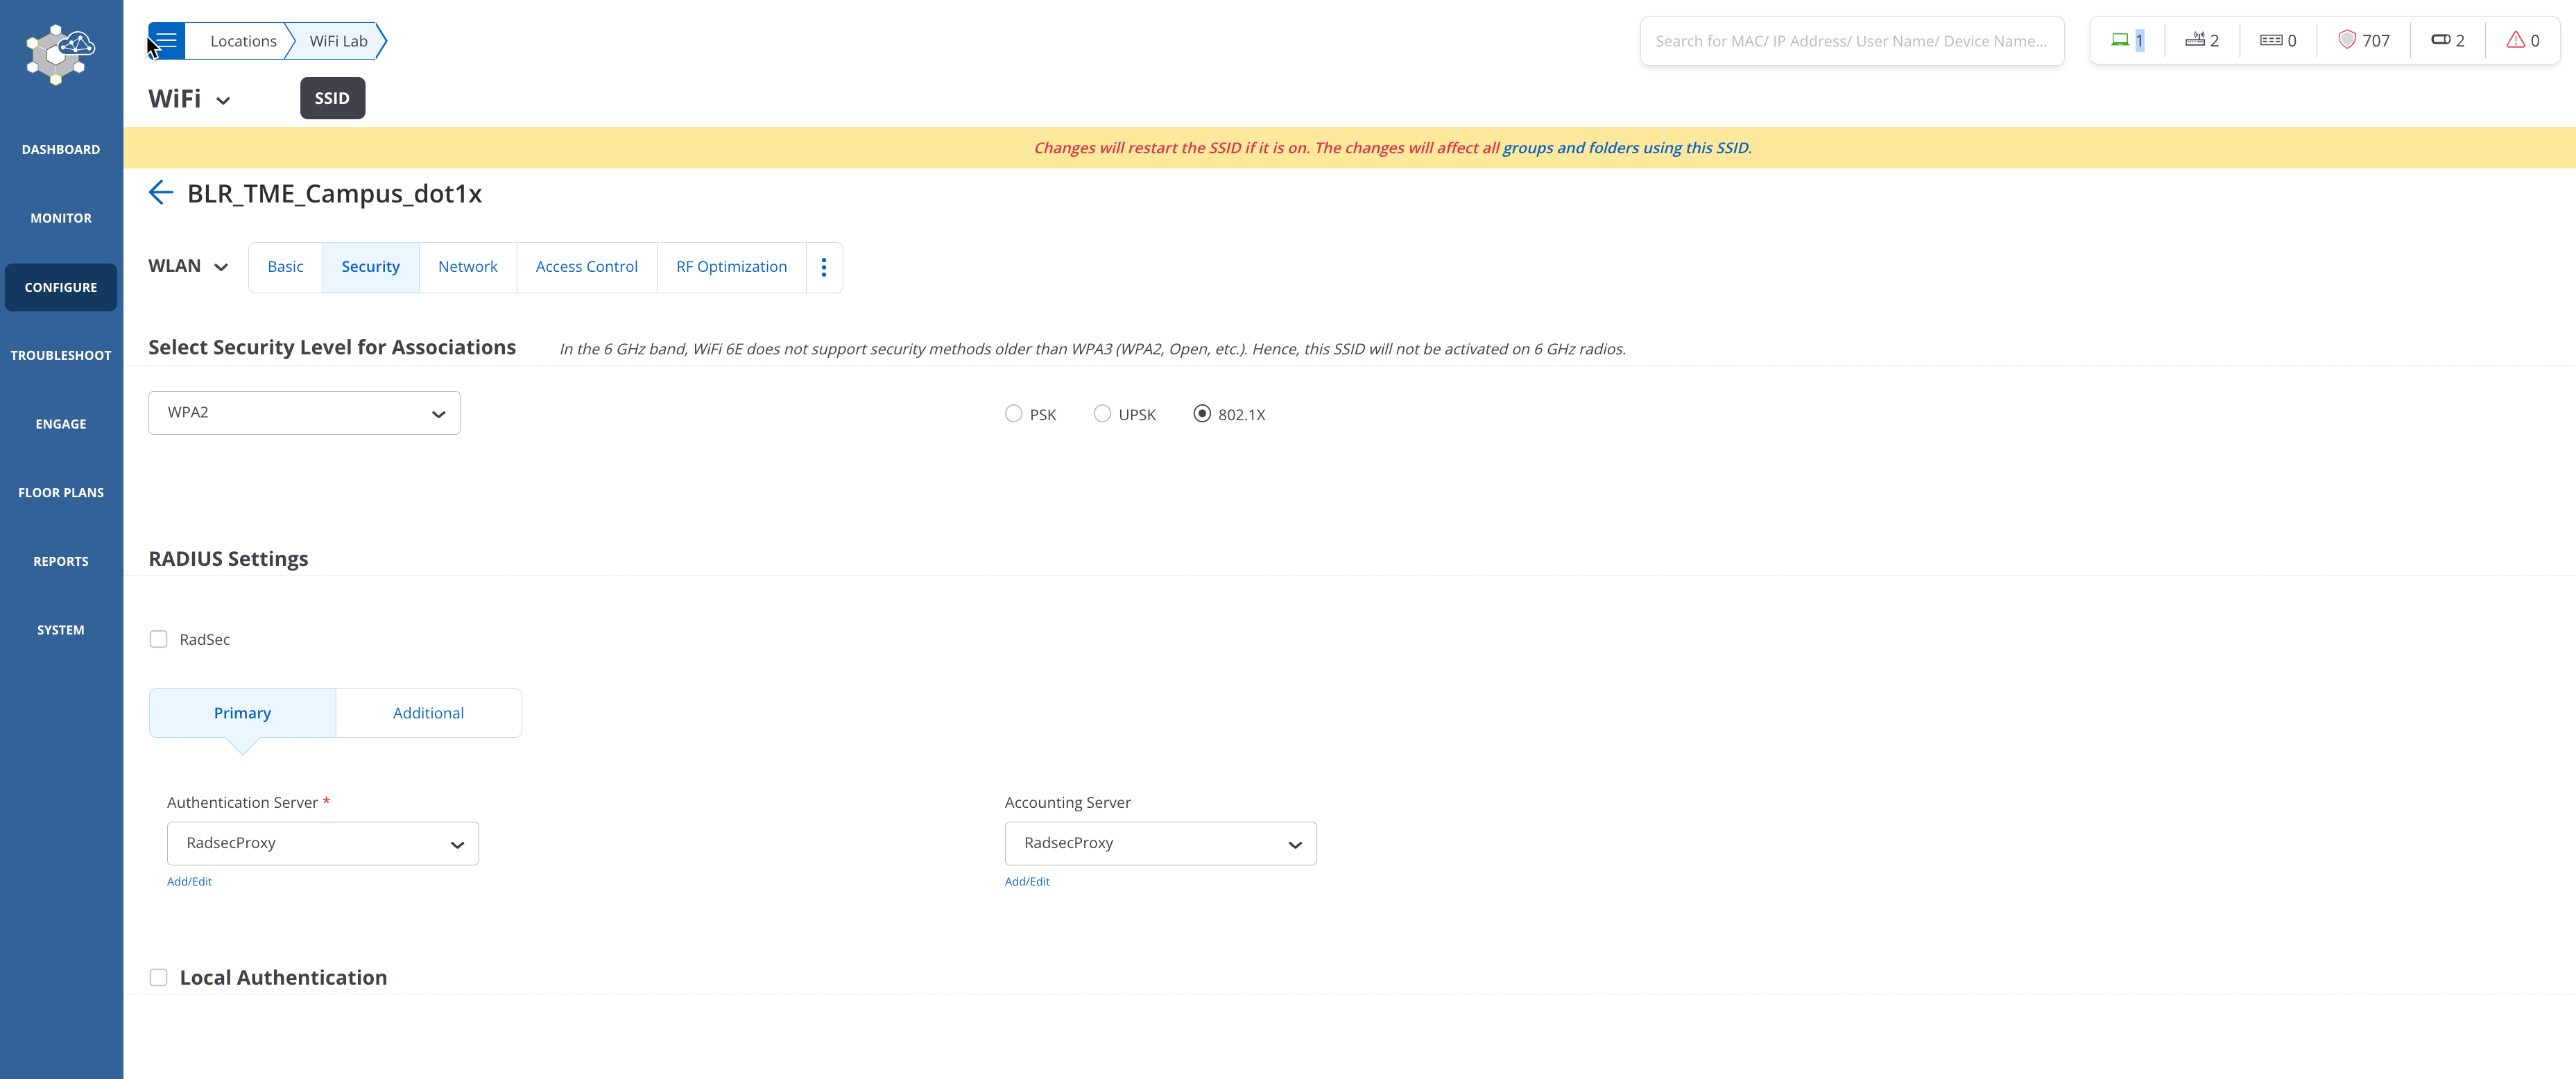Enable Local Authentication checkbox
The image size is (2576, 1079).
pos(158,977)
